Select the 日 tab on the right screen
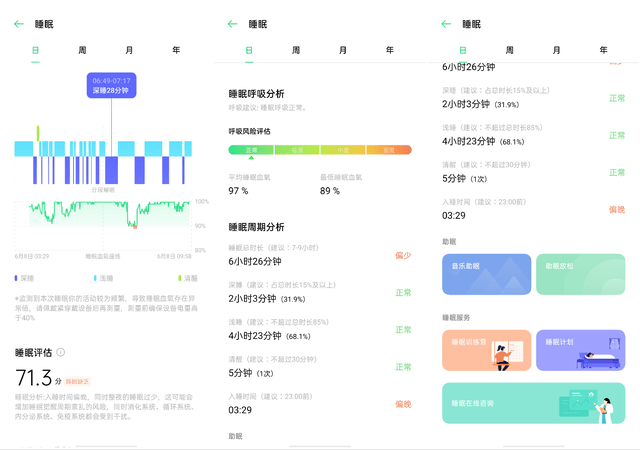This screenshot has width=640, height=450. (x=463, y=50)
